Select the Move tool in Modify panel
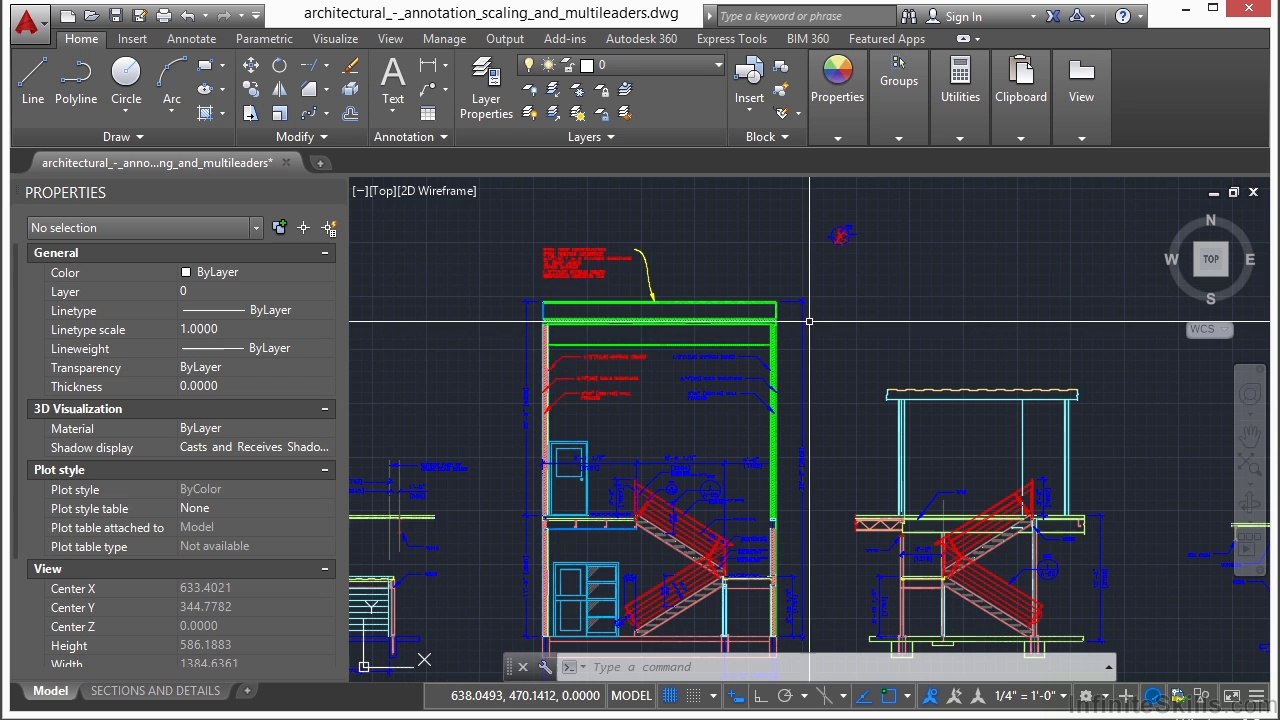This screenshot has height=720, width=1280. click(251, 65)
